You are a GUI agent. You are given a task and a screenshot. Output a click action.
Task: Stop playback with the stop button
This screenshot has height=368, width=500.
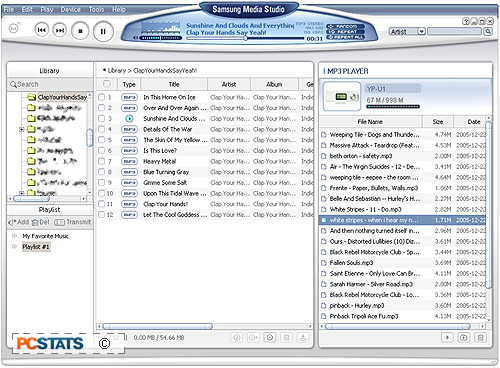(80, 31)
